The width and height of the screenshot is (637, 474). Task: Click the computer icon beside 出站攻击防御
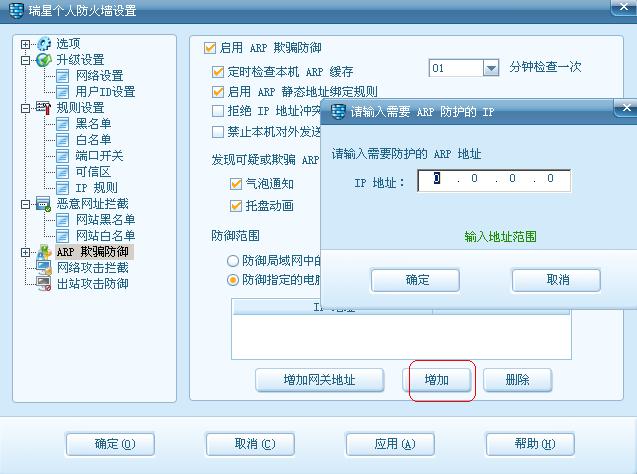click(44, 284)
